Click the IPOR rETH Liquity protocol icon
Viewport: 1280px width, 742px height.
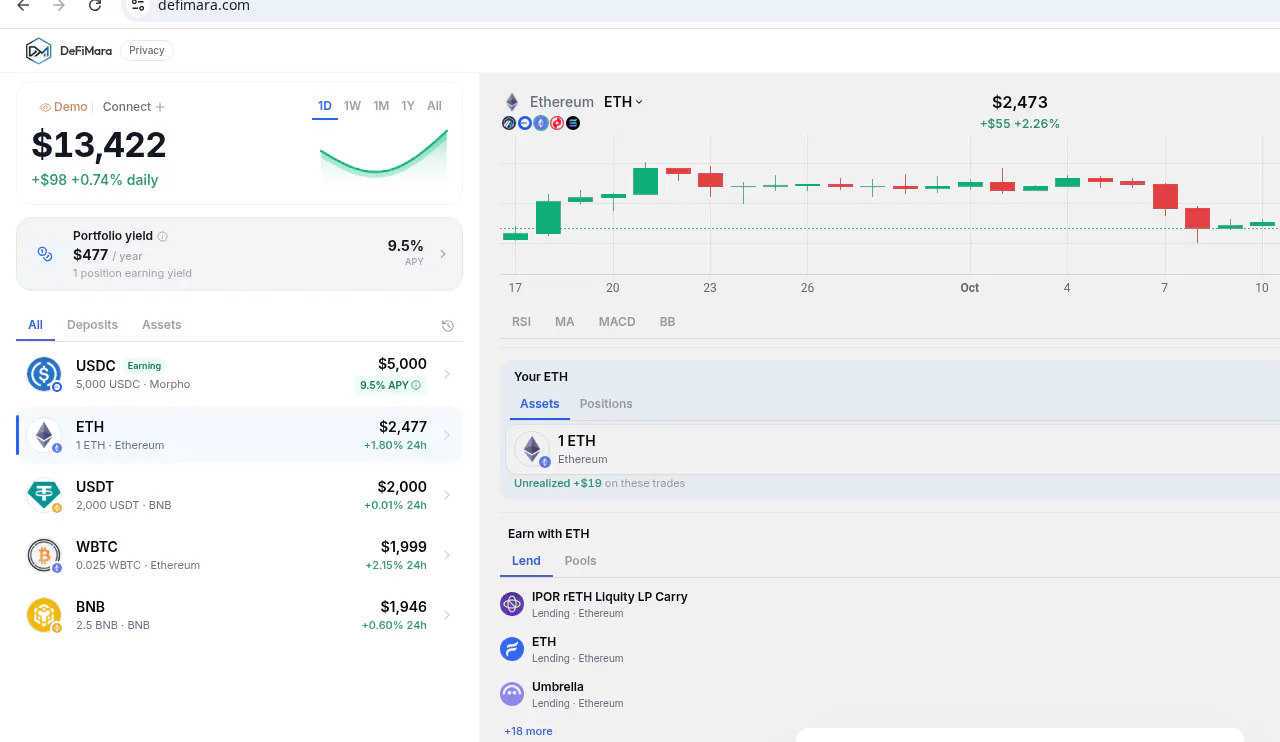pos(512,604)
